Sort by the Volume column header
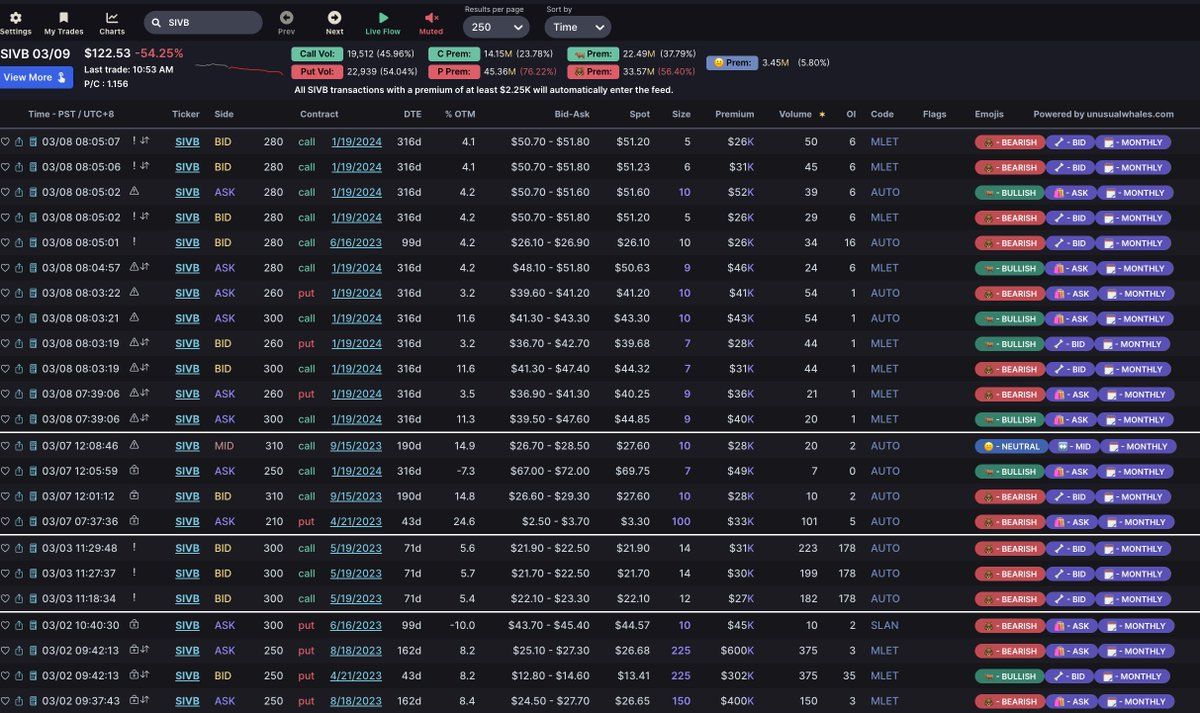 click(795, 114)
